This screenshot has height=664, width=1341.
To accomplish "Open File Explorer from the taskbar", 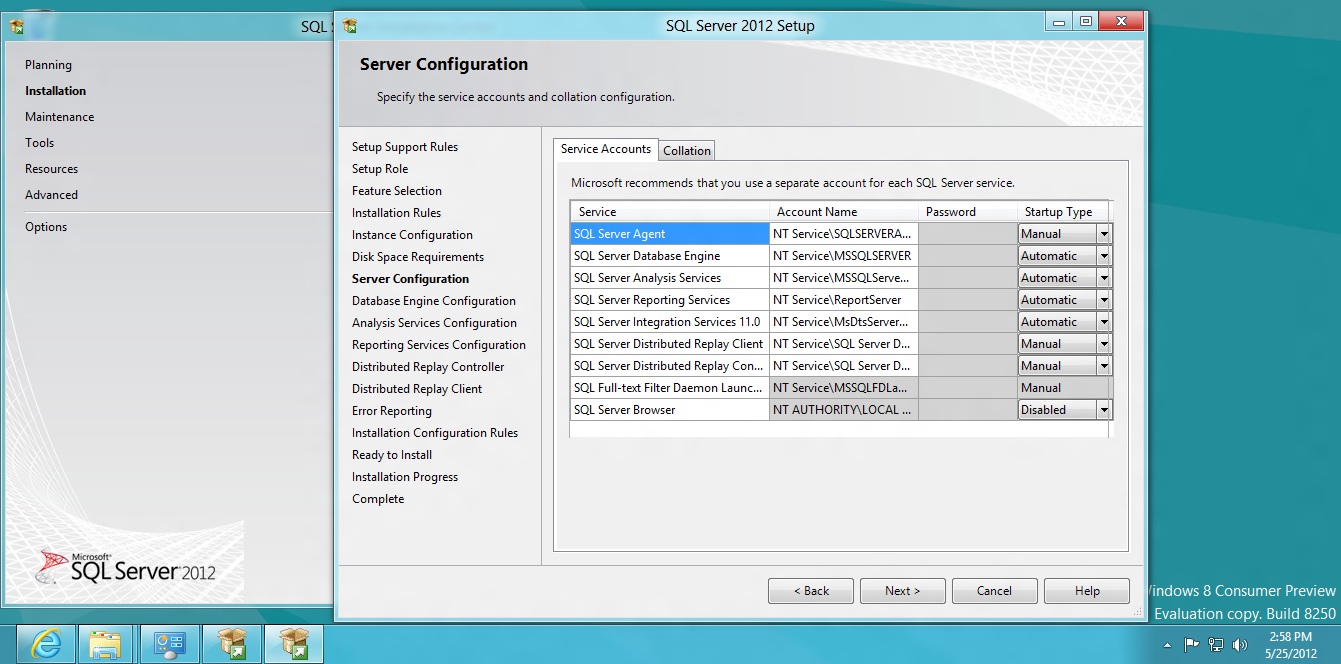I will (105, 645).
